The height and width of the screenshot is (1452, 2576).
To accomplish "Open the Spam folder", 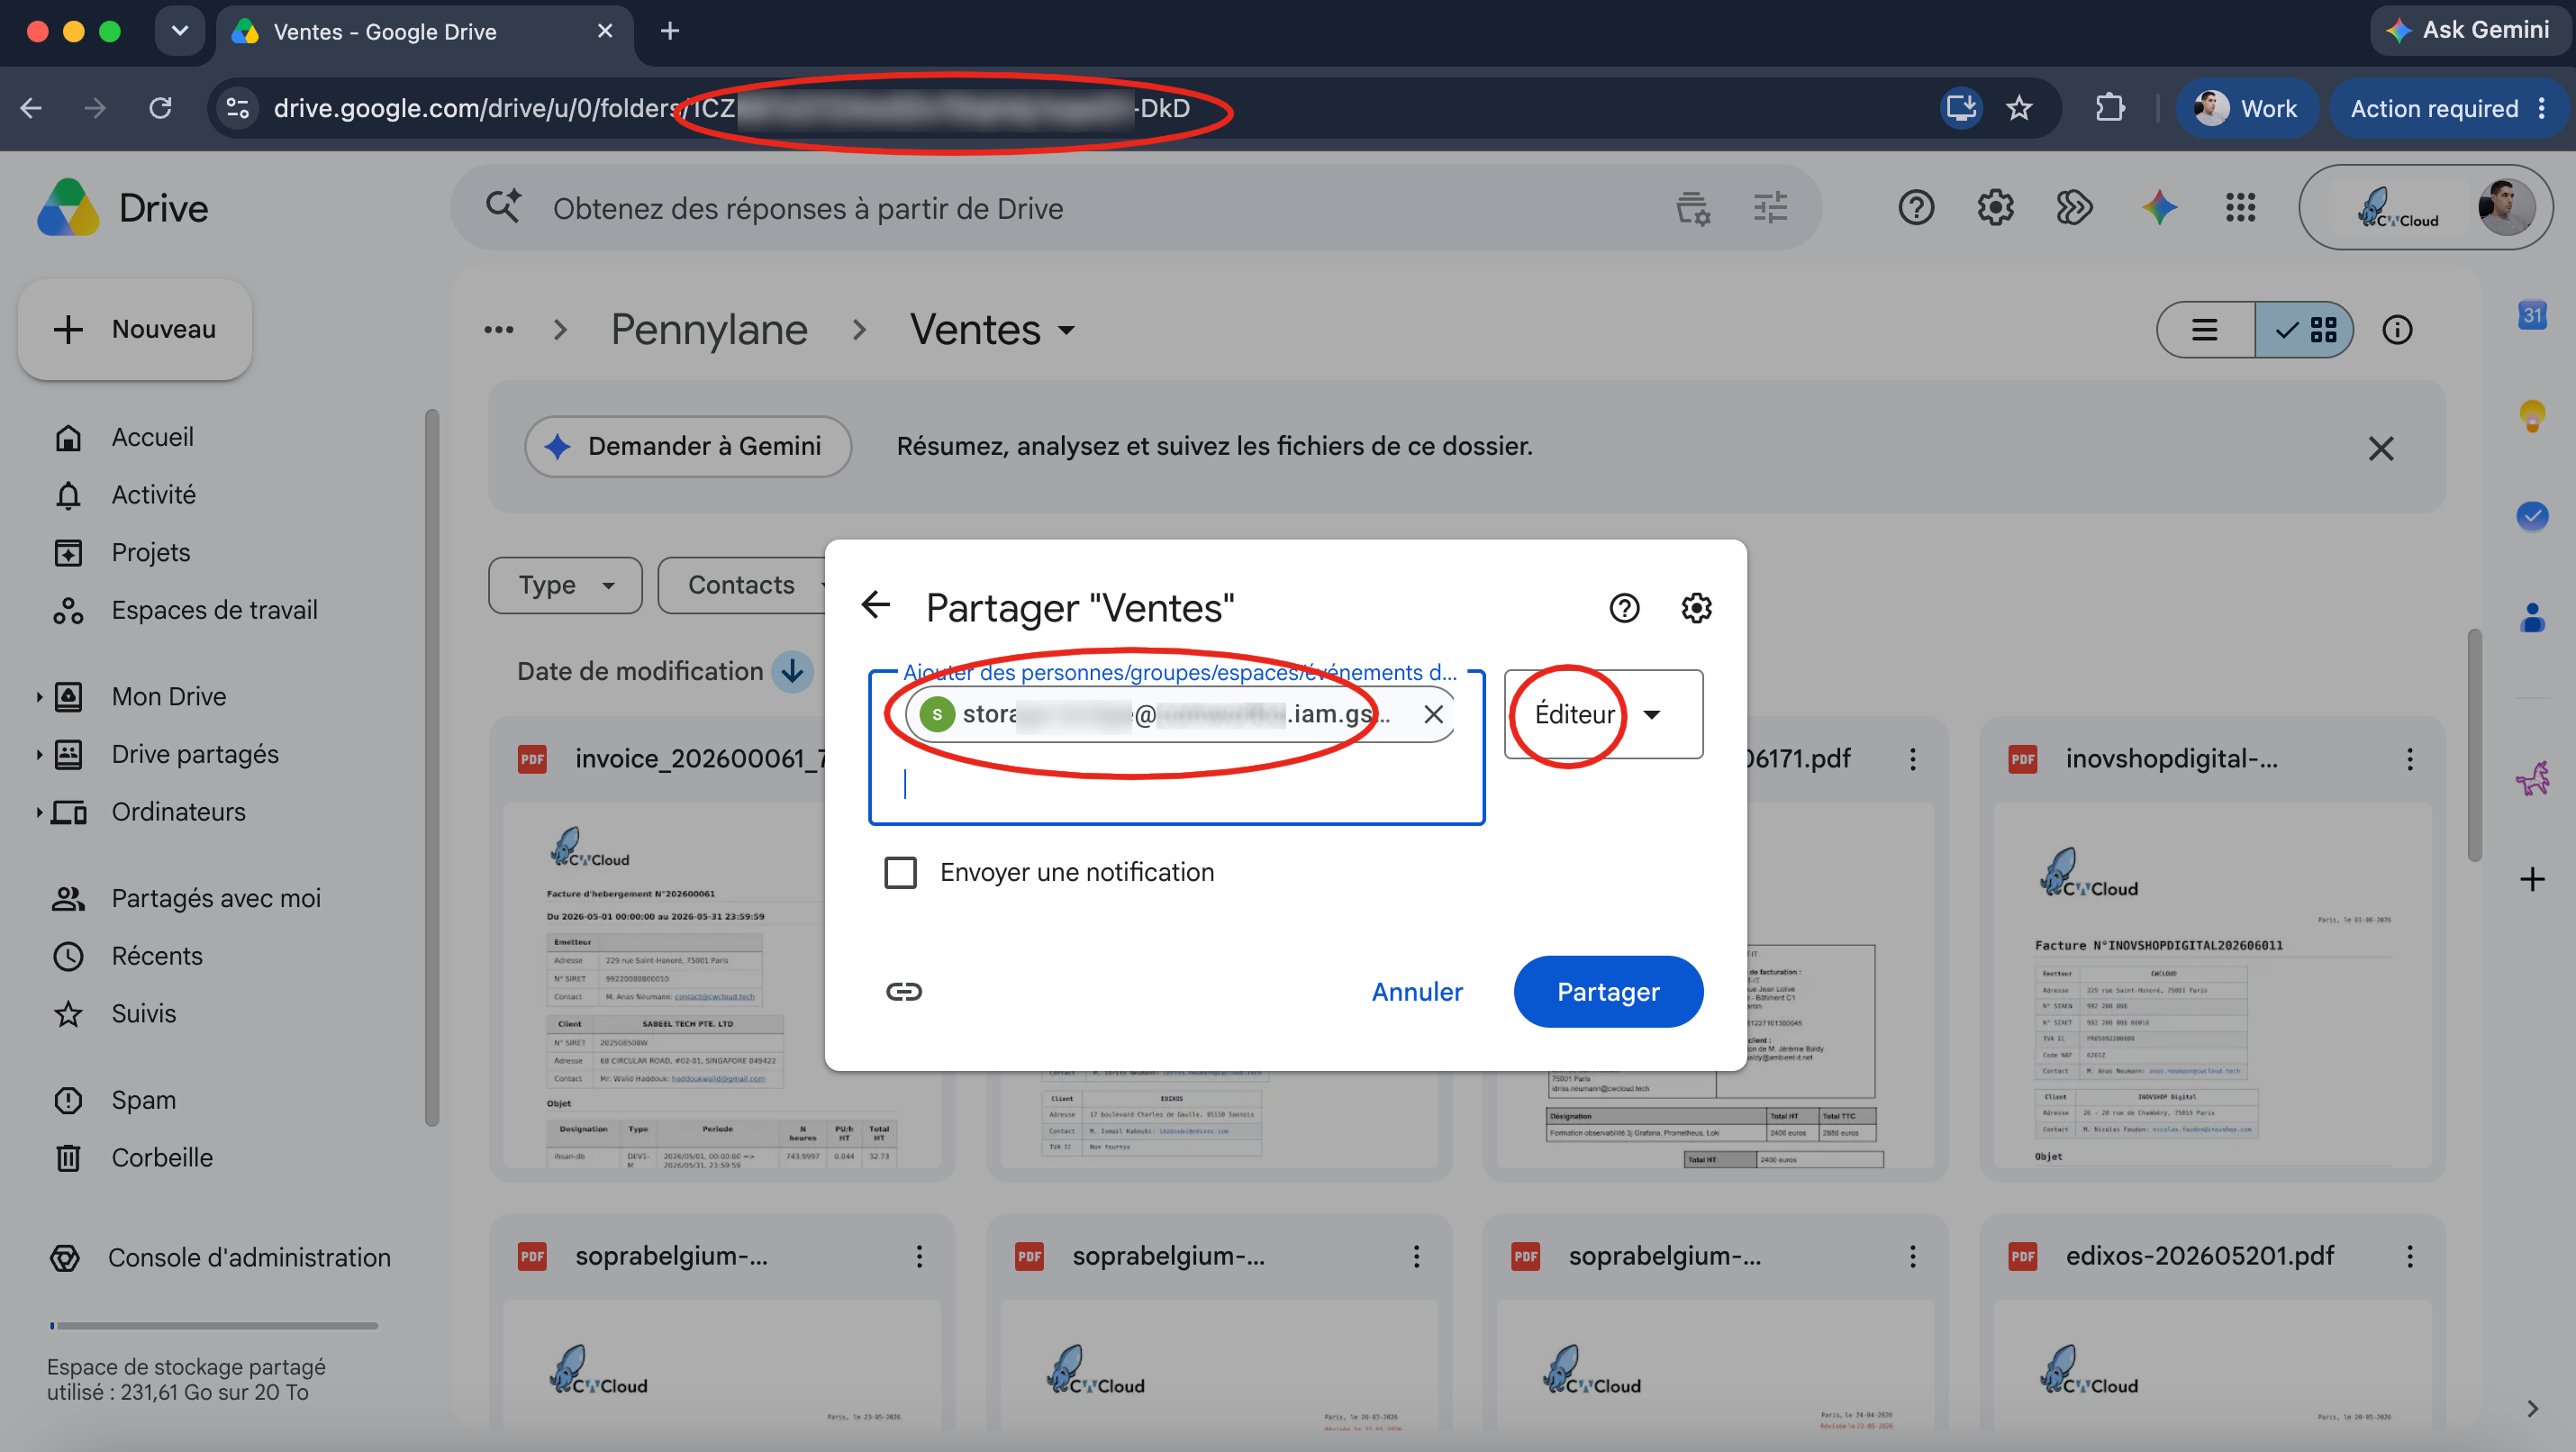I will pos(143,1100).
